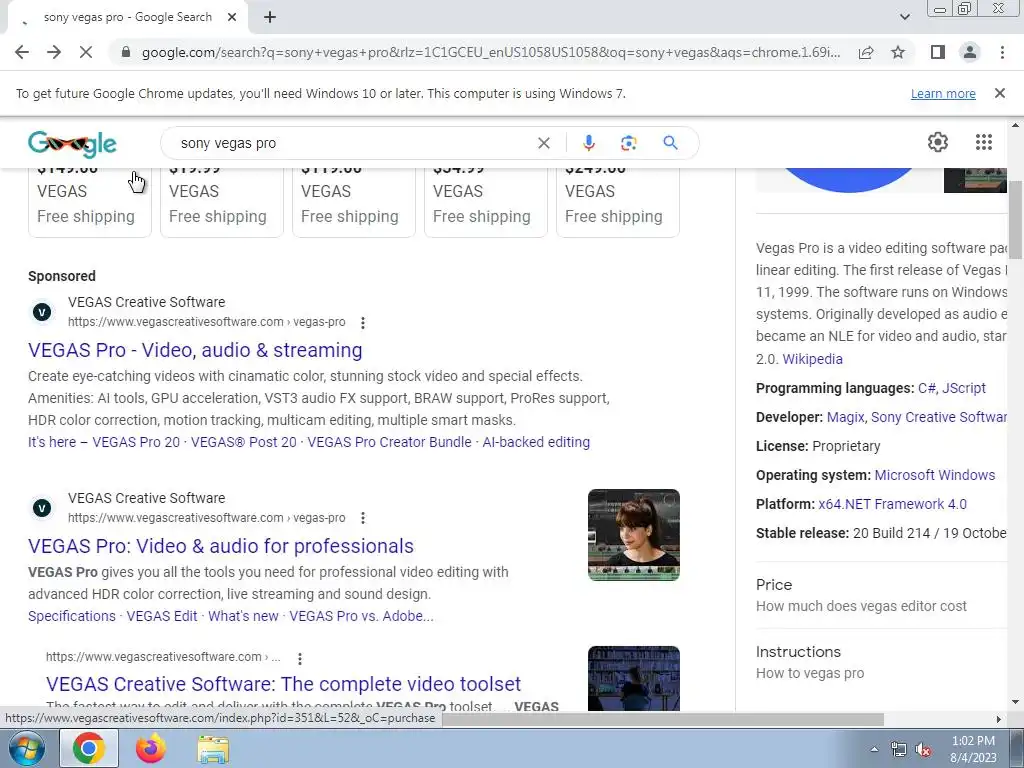Open the VEGAS Pro vs. Adobe sitelink
Image resolution: width=1024 pixels, height=768 pixels.
tap(361, 616)
